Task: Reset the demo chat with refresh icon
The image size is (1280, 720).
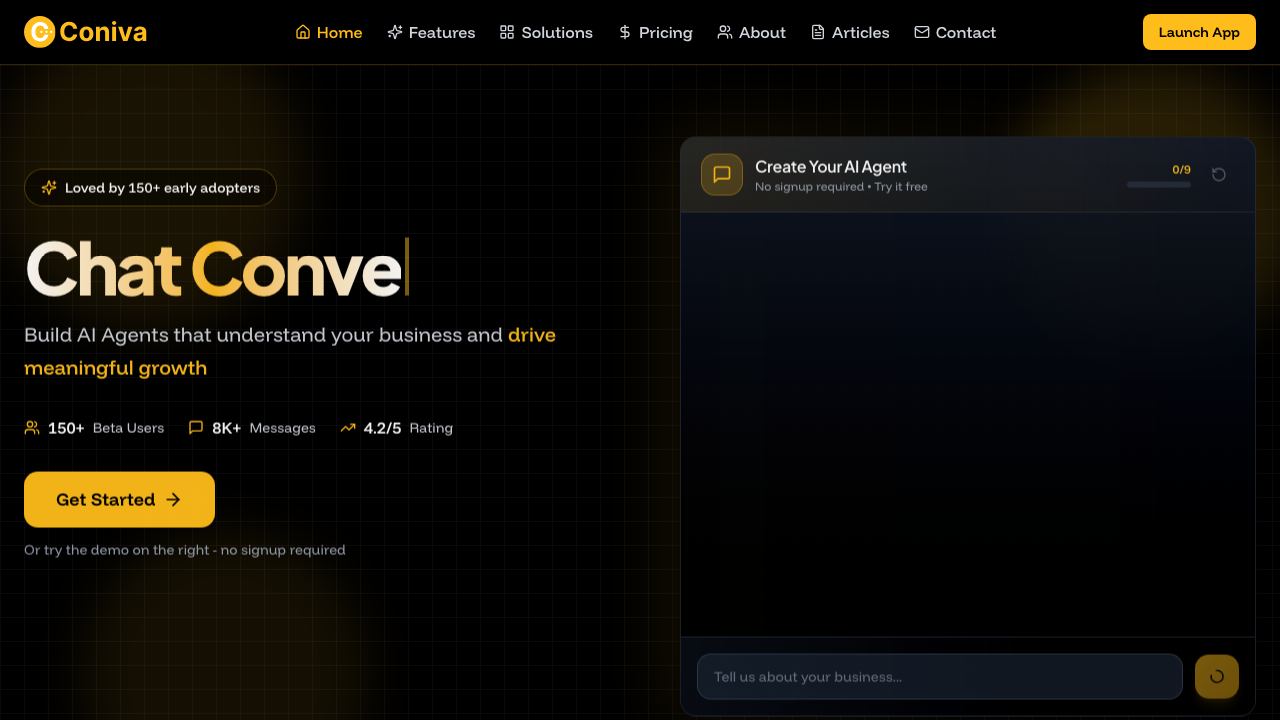Action: coord(1219,174)
